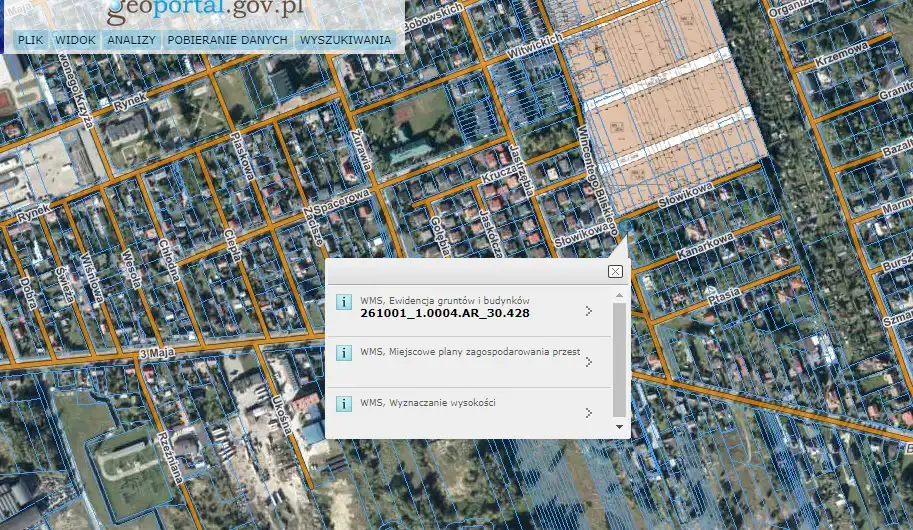913x530 pixels.
Task: Expand Miejscowe plany zagospodarowania details arrow
Action: tap(589, 360)
